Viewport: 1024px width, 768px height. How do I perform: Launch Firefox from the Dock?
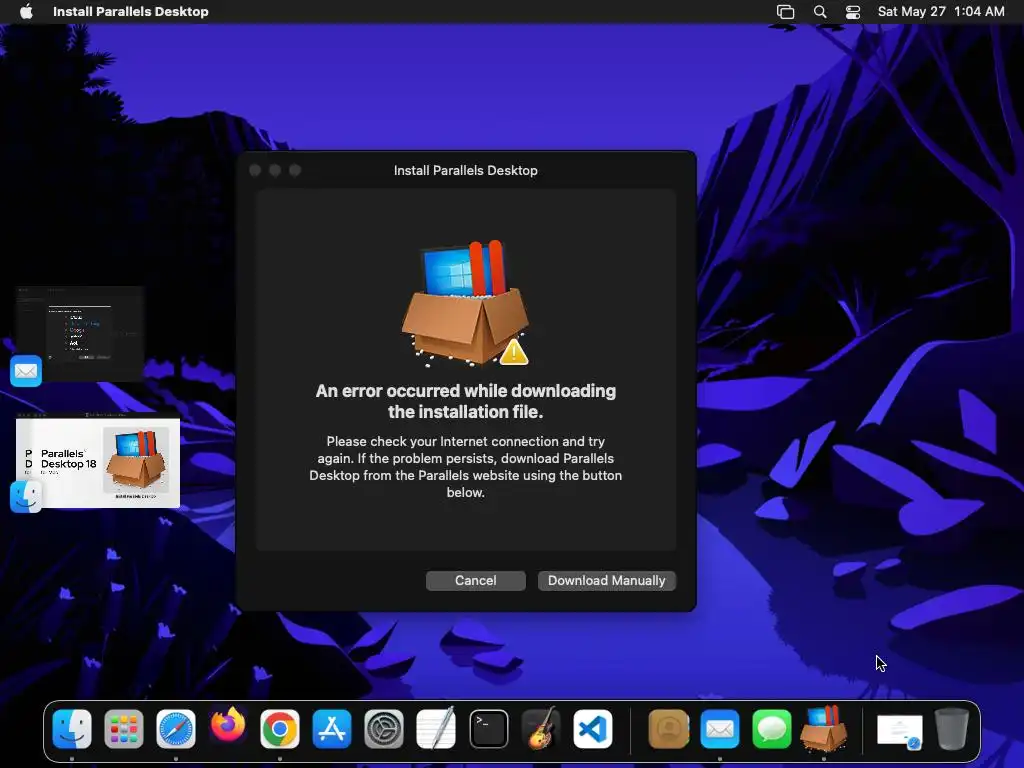tap(228, 726)
